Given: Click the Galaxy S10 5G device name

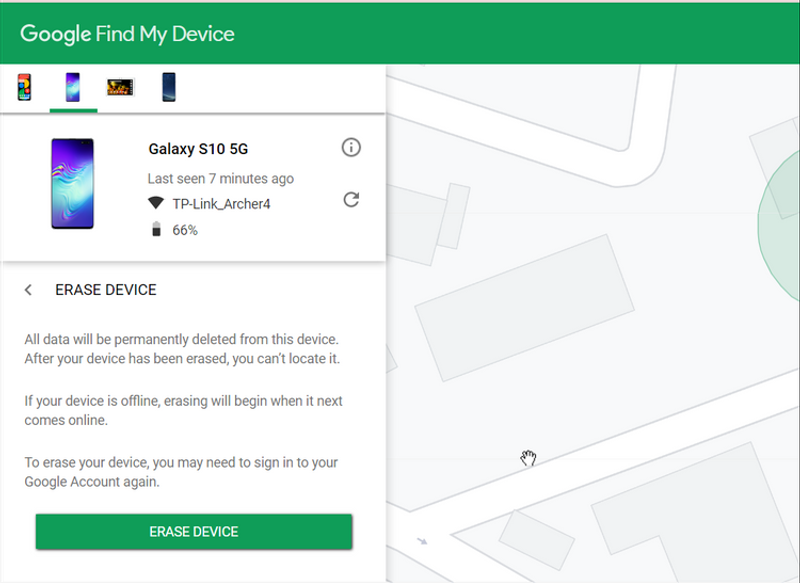Looking at the screenshot, I should pos(198,149).
